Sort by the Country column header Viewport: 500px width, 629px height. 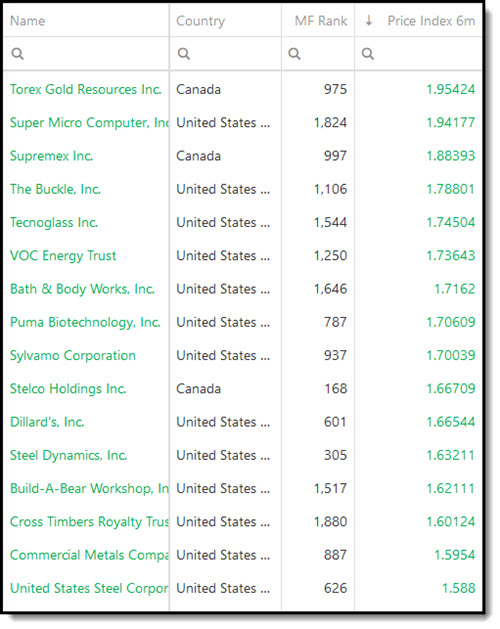(x=201, y=21)
